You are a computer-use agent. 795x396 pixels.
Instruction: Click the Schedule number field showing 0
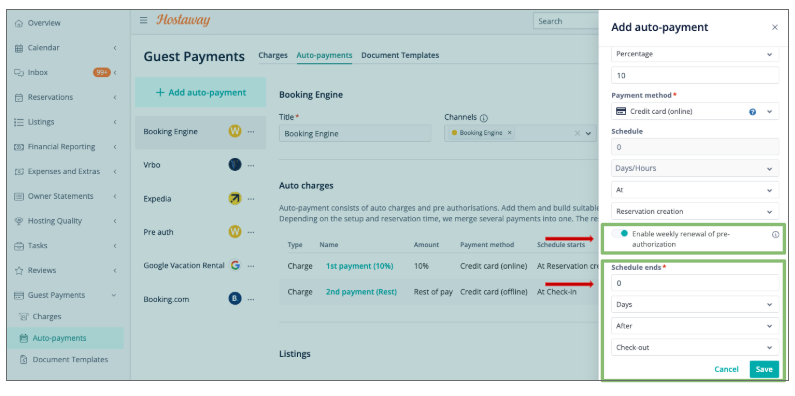[695, 147]
